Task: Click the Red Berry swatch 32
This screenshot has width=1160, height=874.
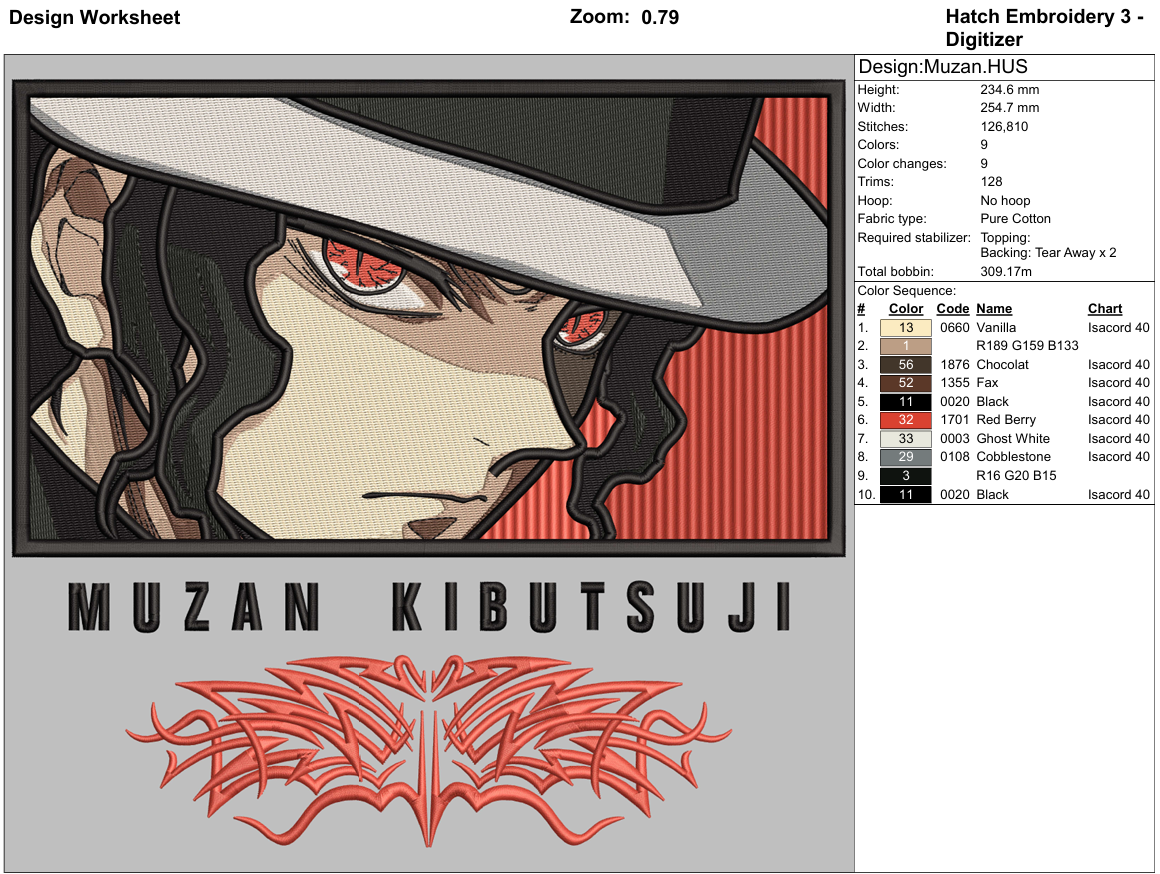Action: 906,420
